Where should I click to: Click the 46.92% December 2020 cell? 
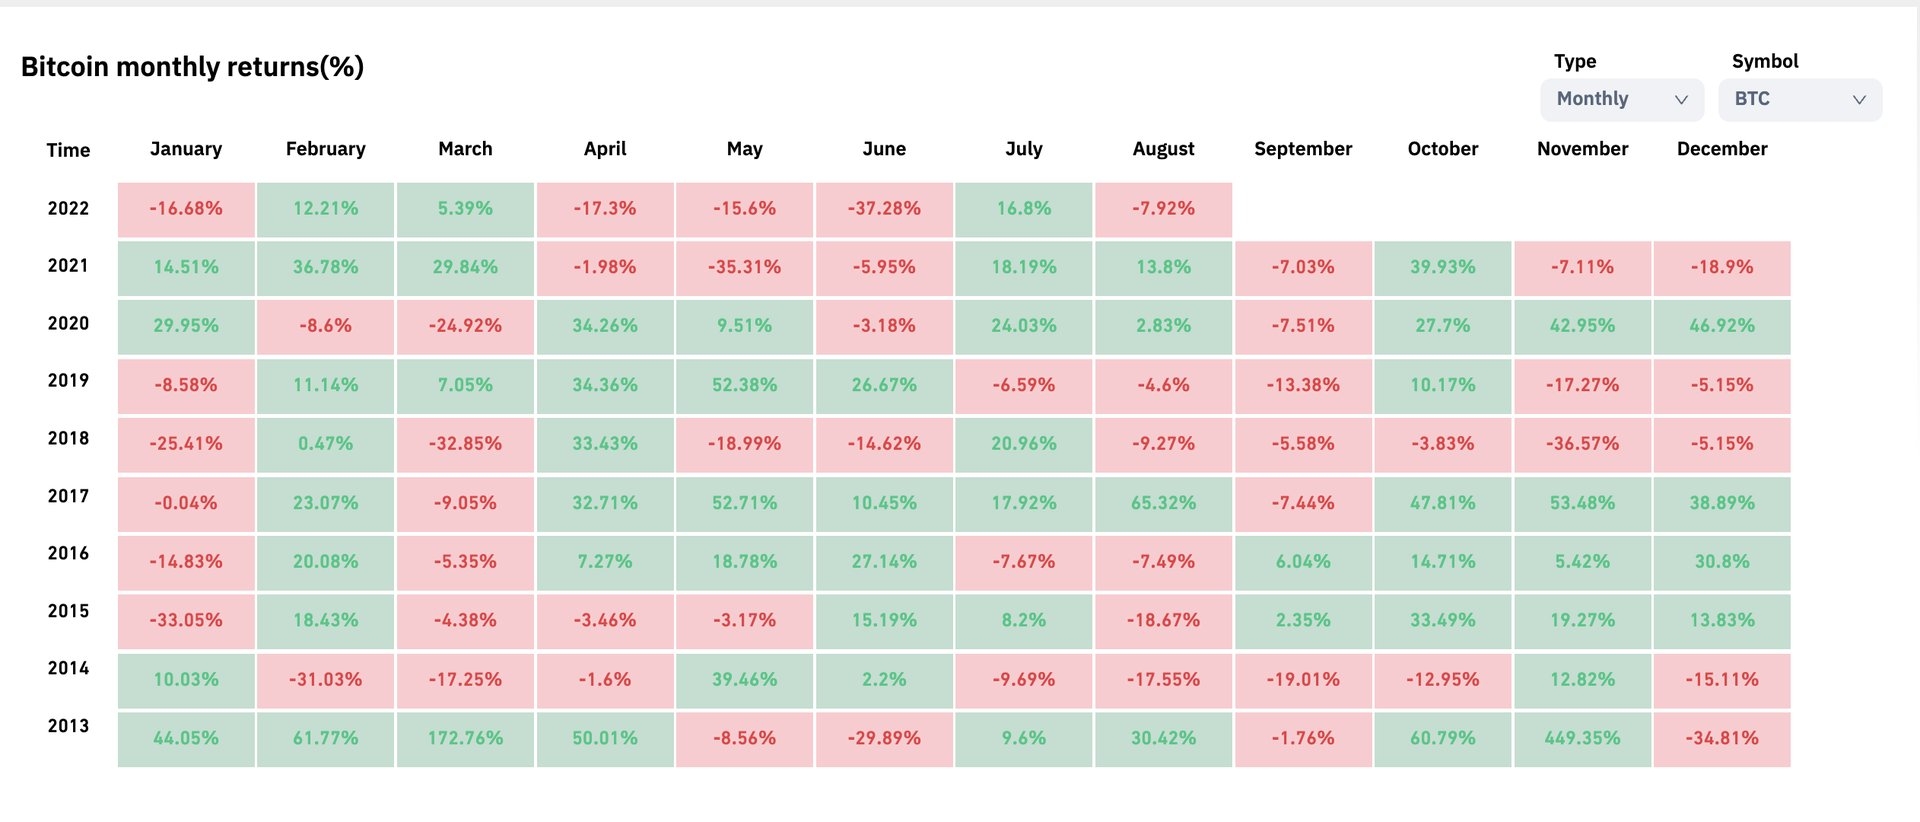(1722, 326)
